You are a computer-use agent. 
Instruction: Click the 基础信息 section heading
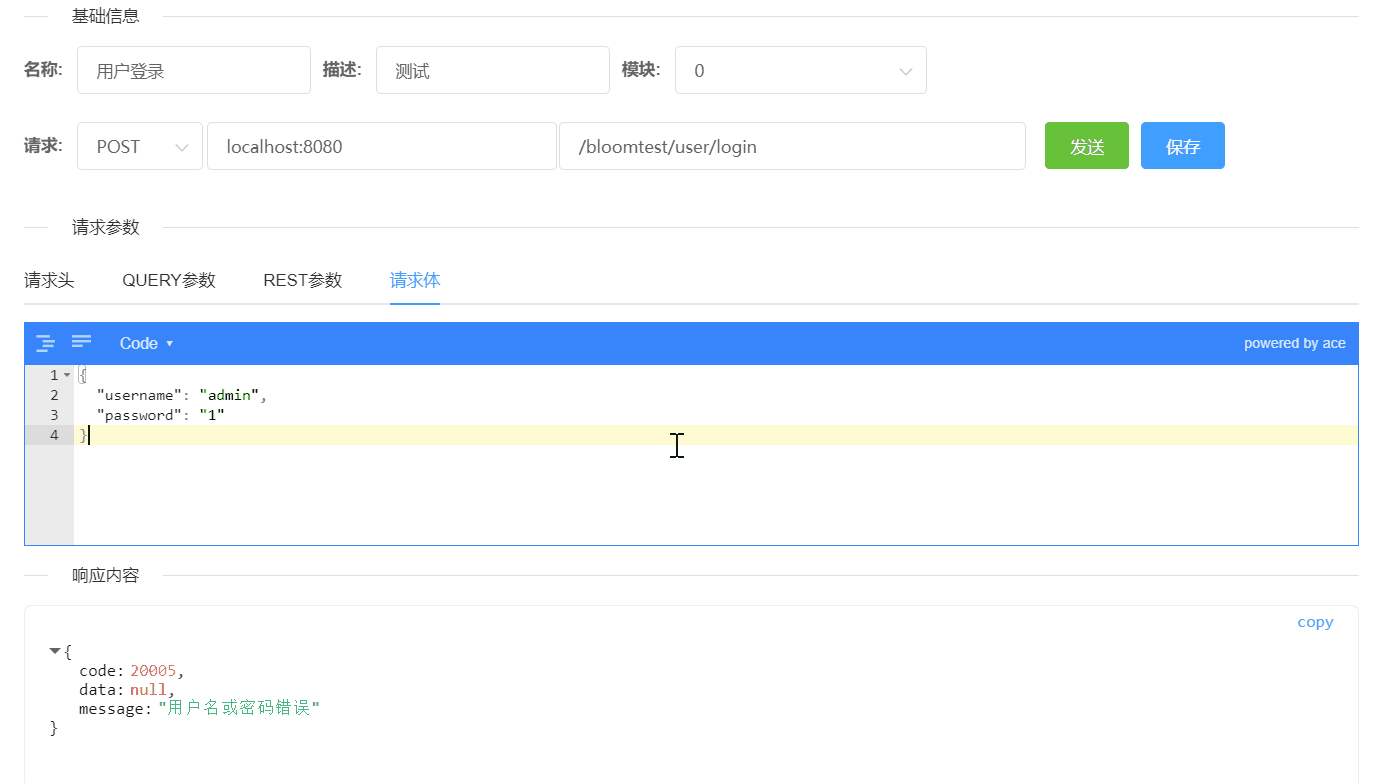click(x=106, y=16)
